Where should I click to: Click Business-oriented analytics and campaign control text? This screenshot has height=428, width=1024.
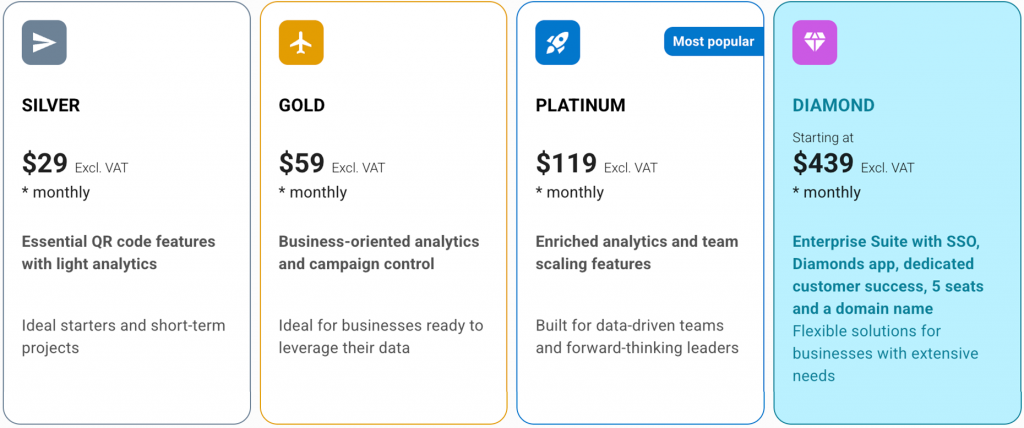tap(378, 252)
